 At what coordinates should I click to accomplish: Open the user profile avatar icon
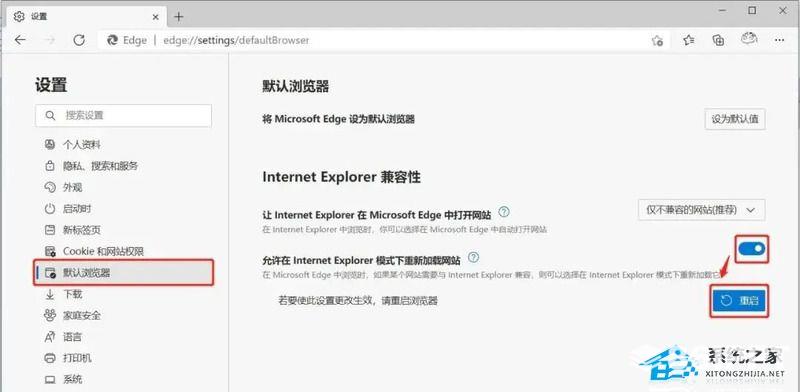(749, 39)
